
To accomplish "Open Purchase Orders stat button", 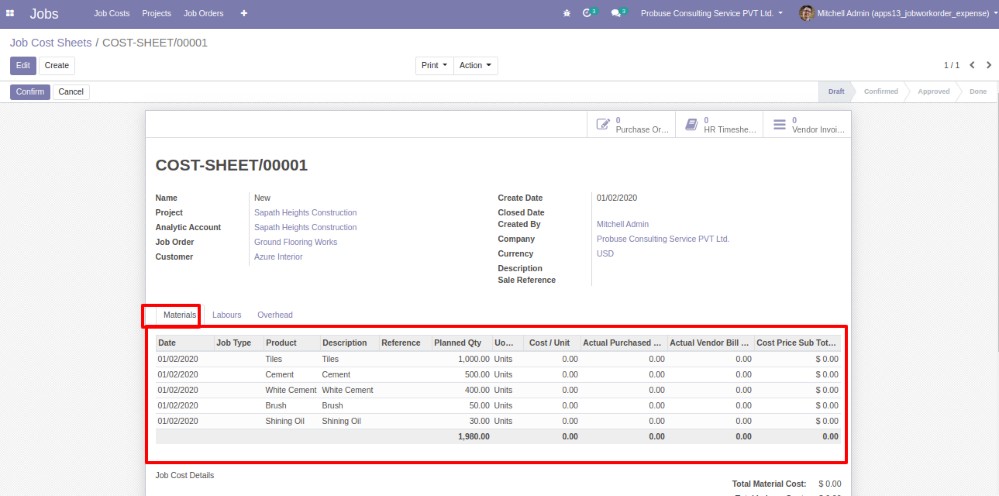I will coord(632,124).
